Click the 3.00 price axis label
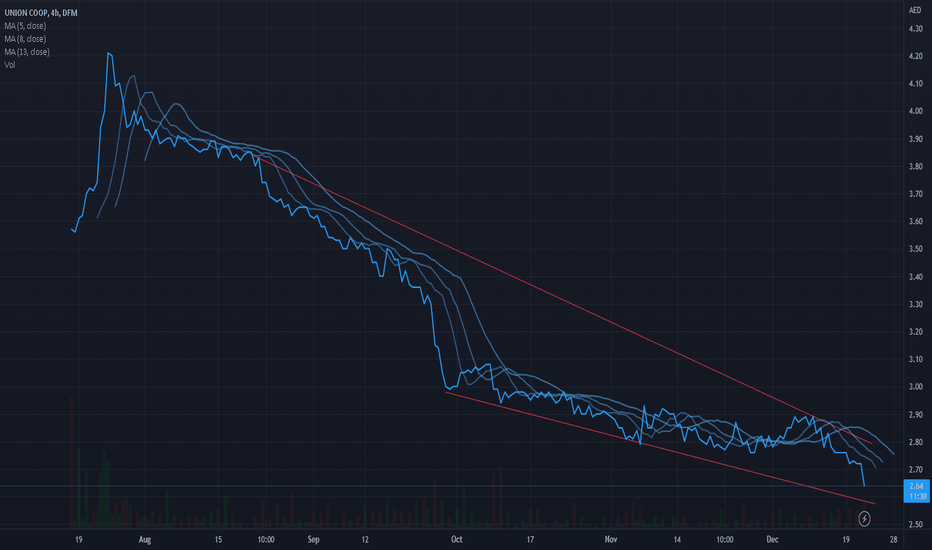Image resolution: width=932 pixels, height=550 pixels. tap(916, 386)
